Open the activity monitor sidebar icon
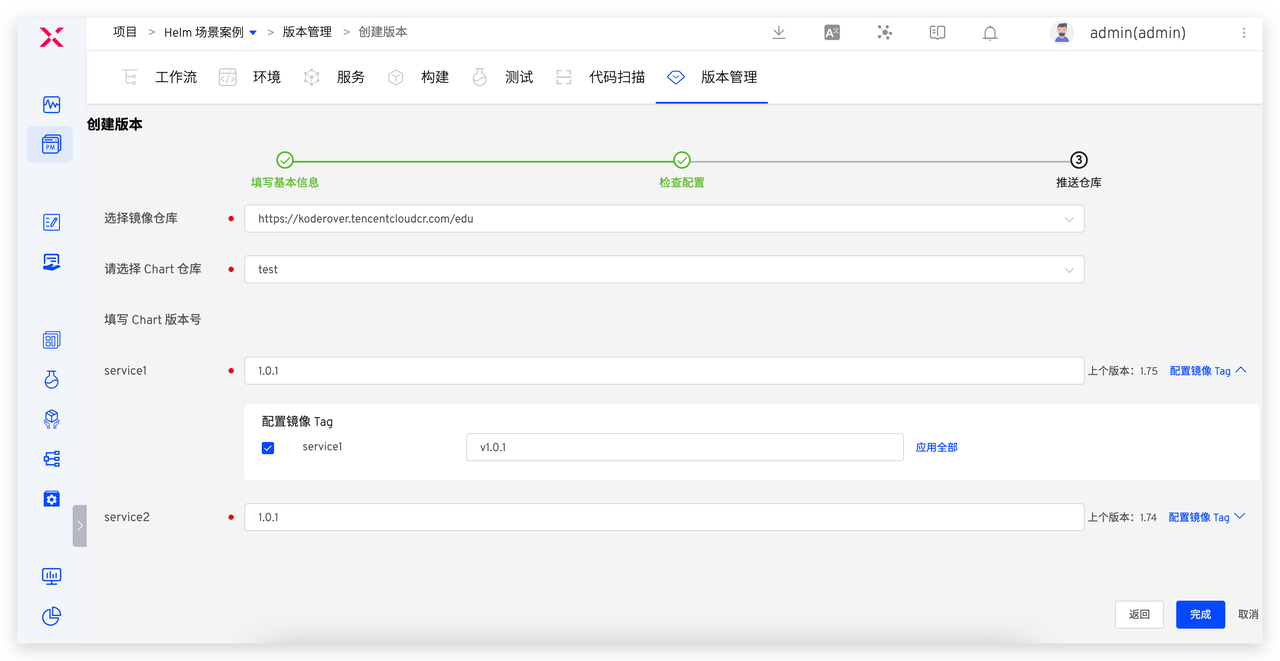Screen dimensions: 1280x661 tap(51, 104)
